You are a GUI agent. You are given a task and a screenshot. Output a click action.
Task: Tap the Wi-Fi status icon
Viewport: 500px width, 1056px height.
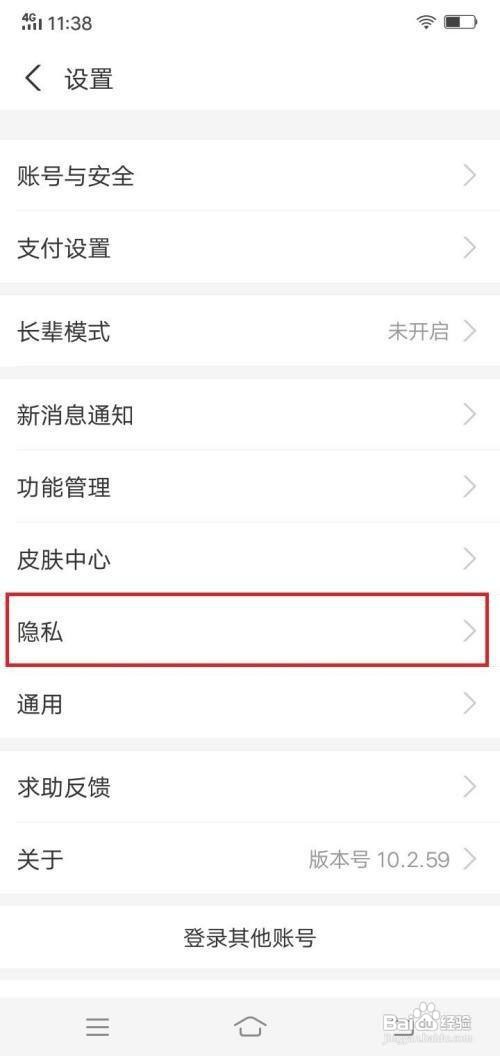pos(426,22)
